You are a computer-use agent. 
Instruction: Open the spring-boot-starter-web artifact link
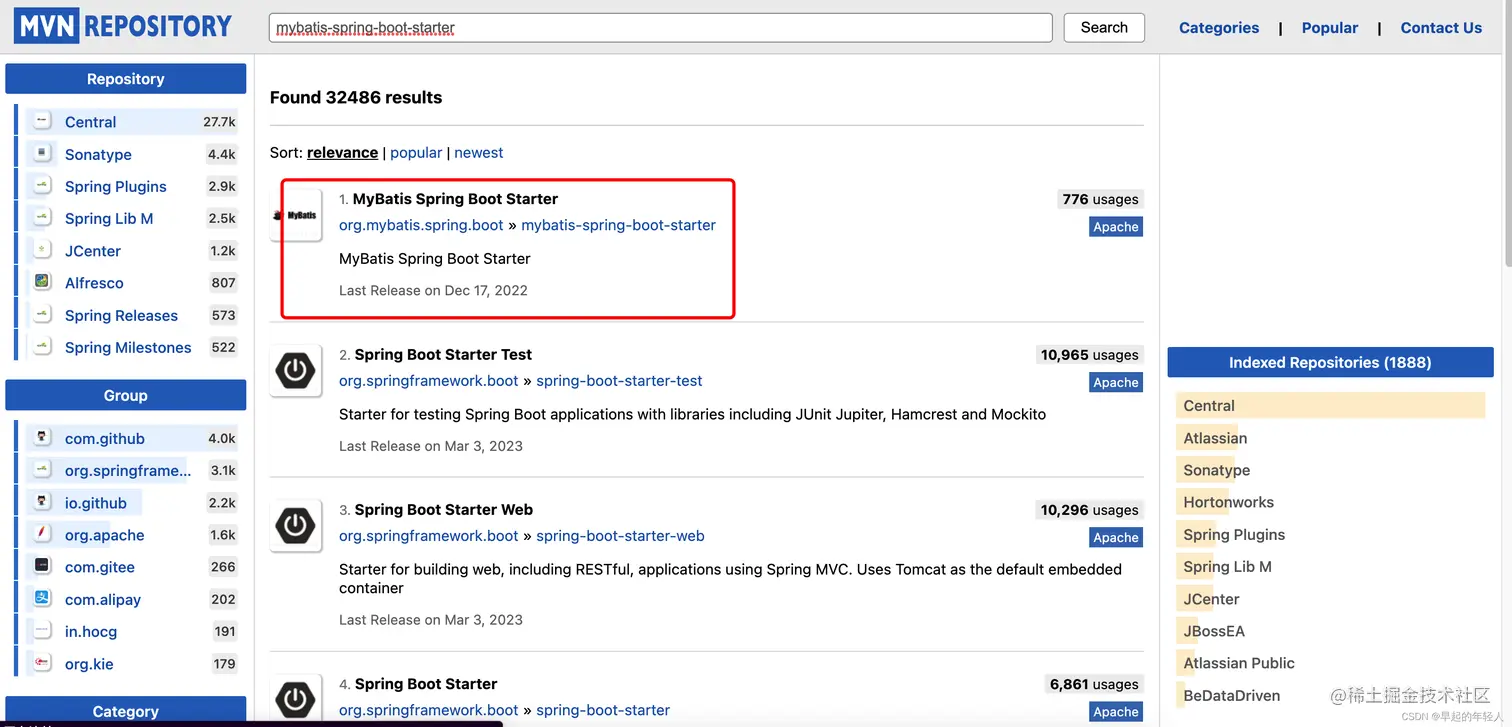[x=620, y=536]
